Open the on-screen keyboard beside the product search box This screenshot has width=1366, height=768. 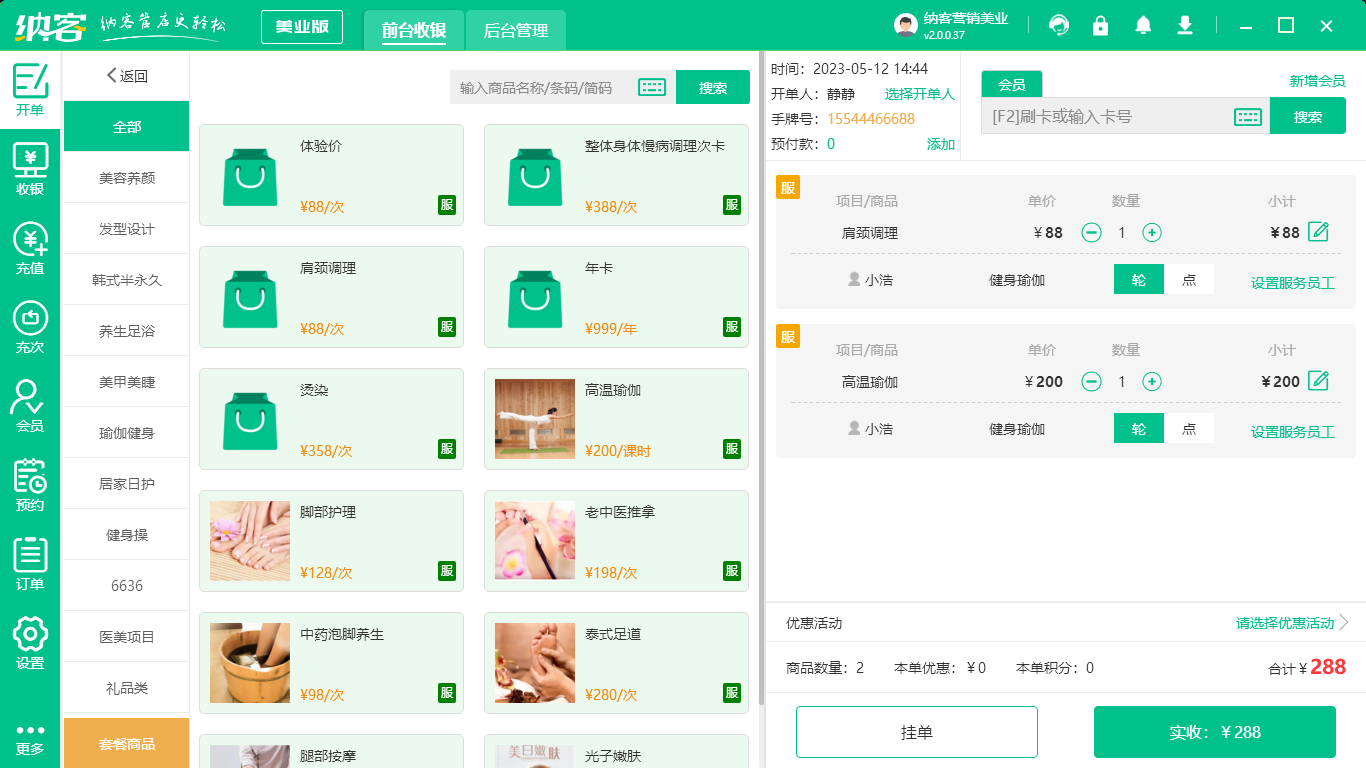pos(652,87)
